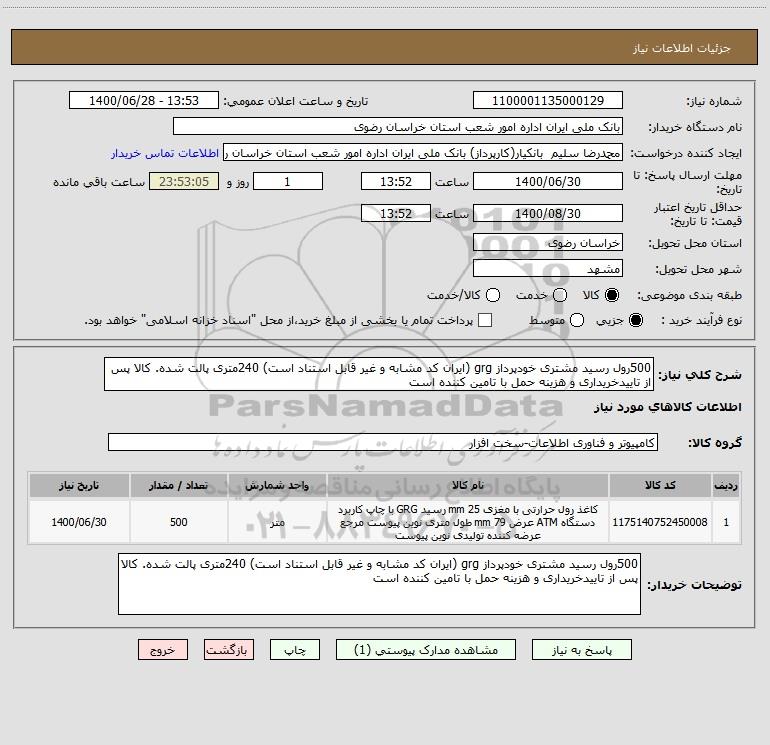The image size is (770, 745).
Task: Click the response deadline time 13:52 field
Action: coord(396,181)
